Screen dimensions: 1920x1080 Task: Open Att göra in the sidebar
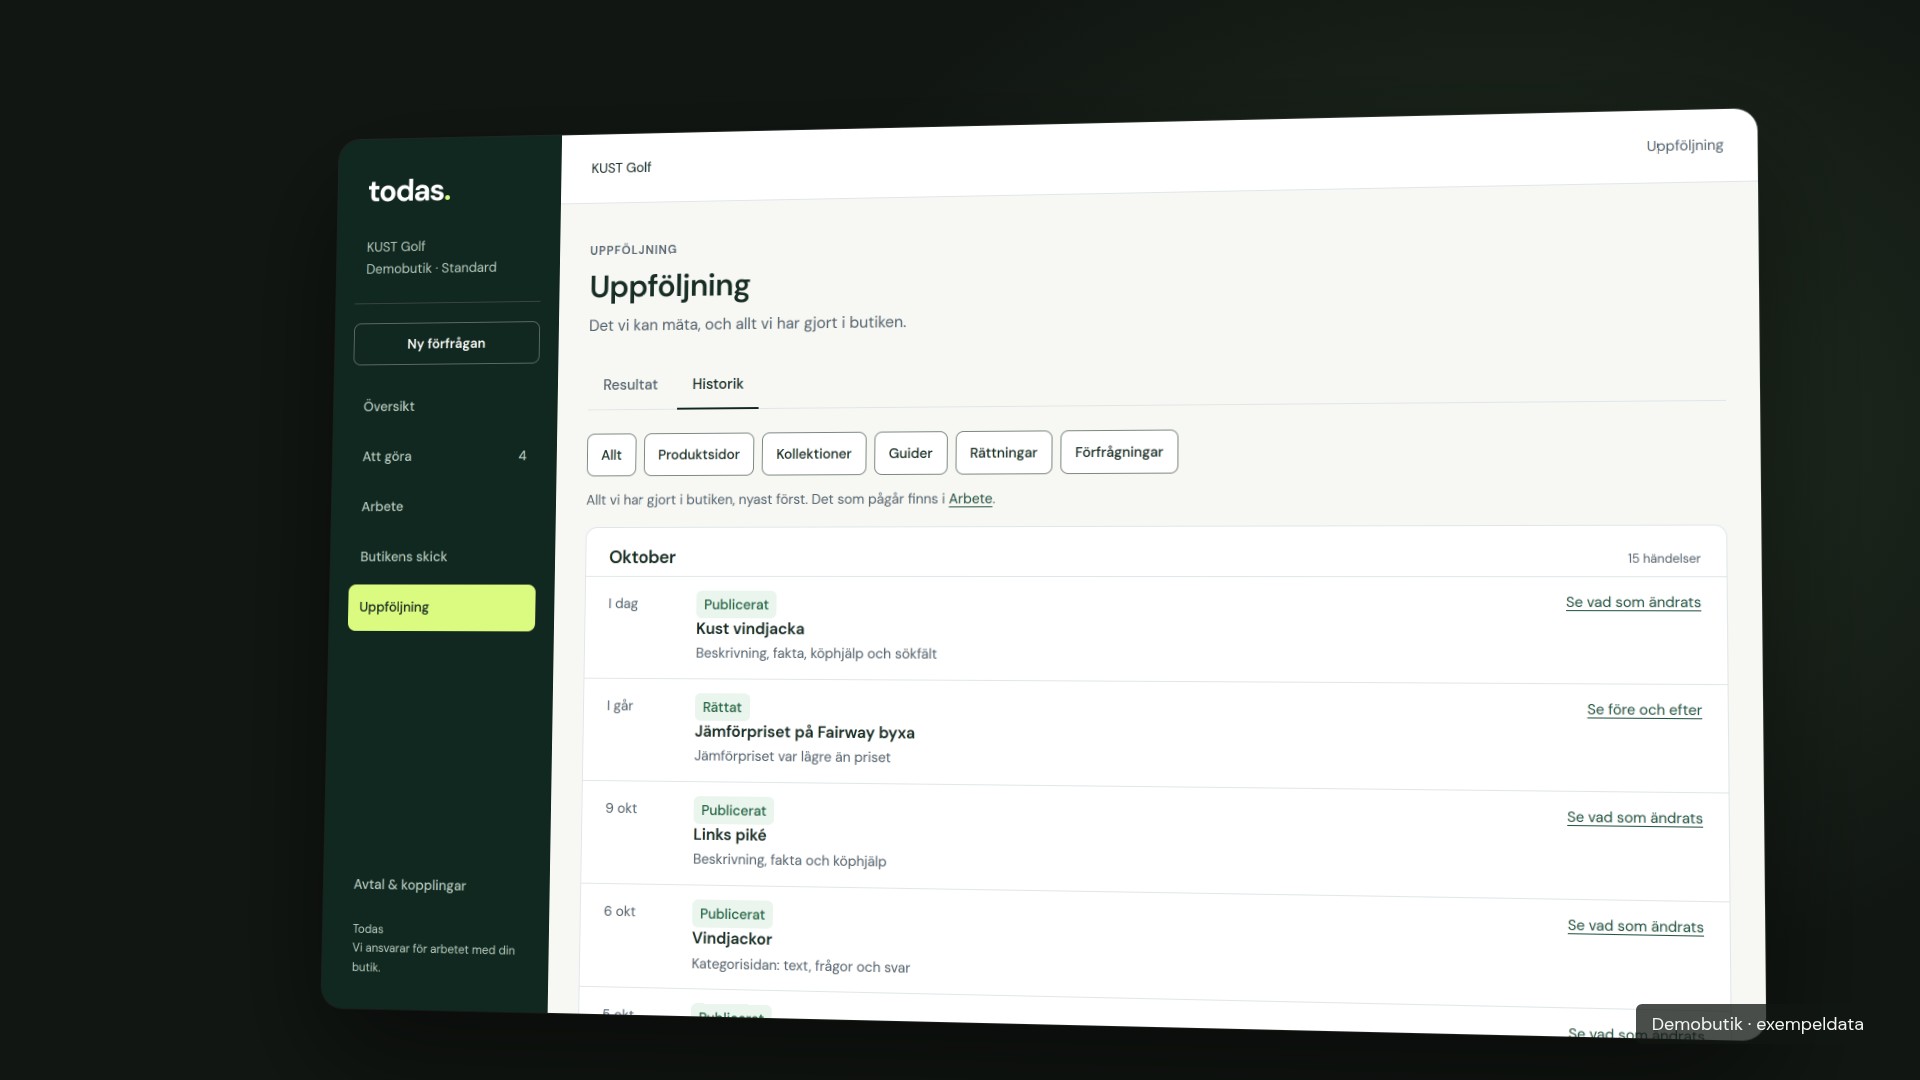coord(387,456)
